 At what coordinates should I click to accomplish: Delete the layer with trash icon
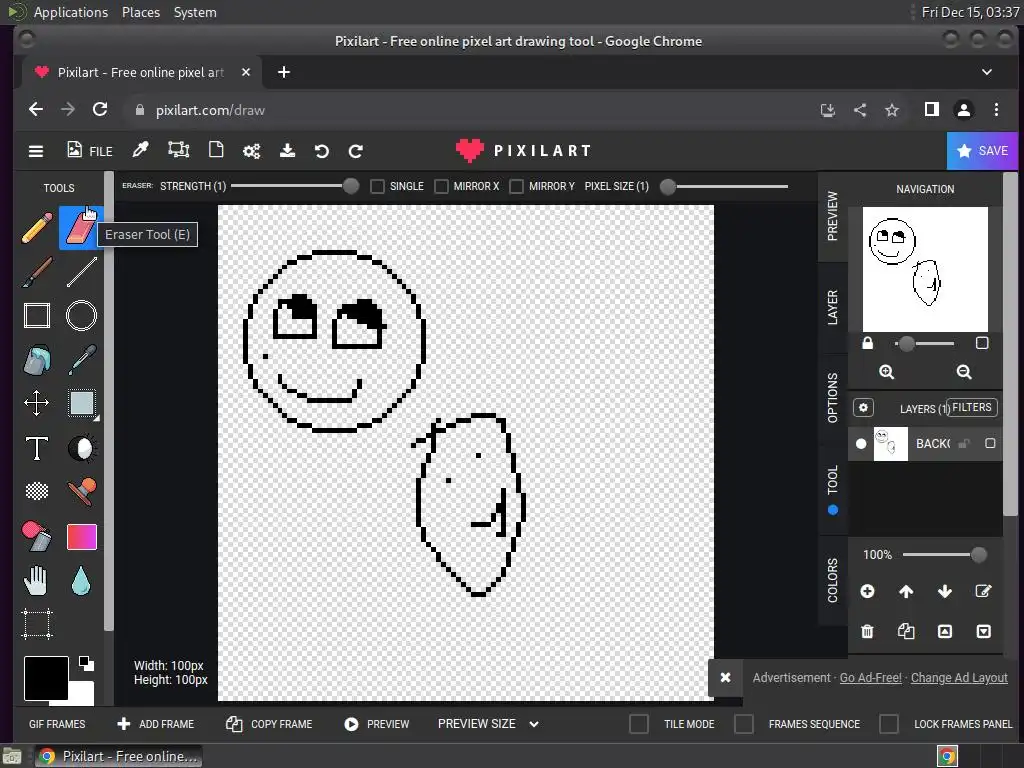(x=867, y=631)
